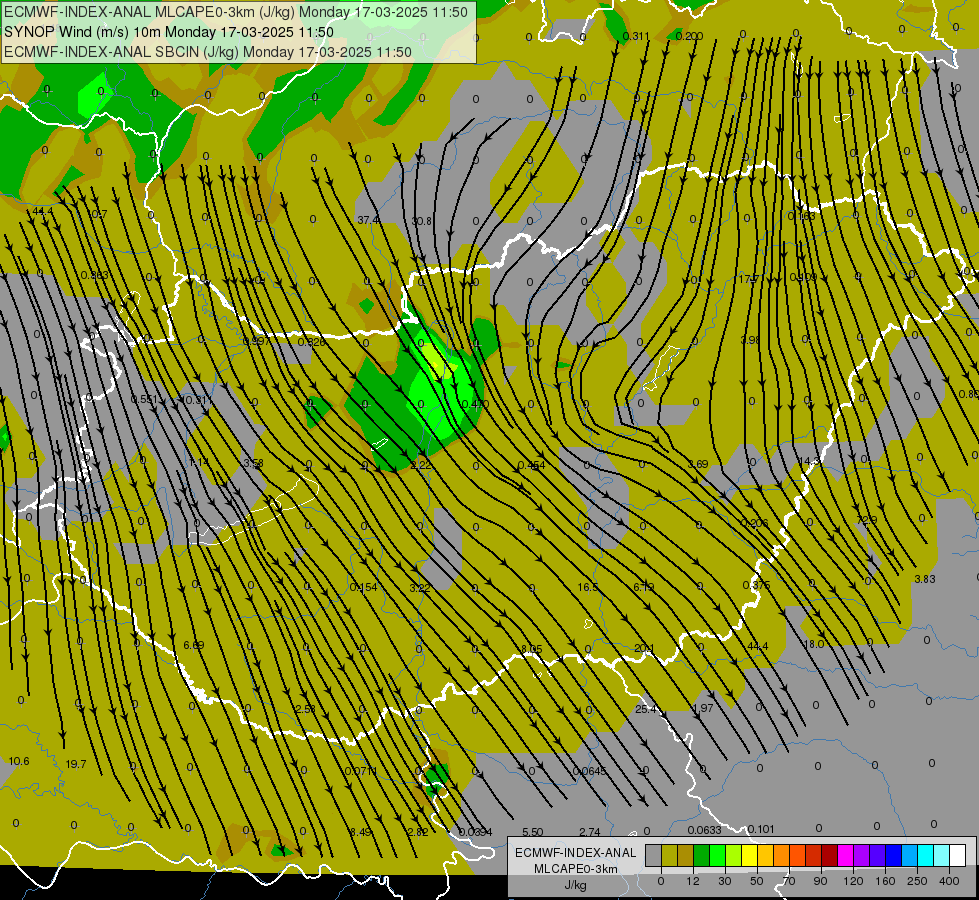Click the map value 2.58

[305, 709]
